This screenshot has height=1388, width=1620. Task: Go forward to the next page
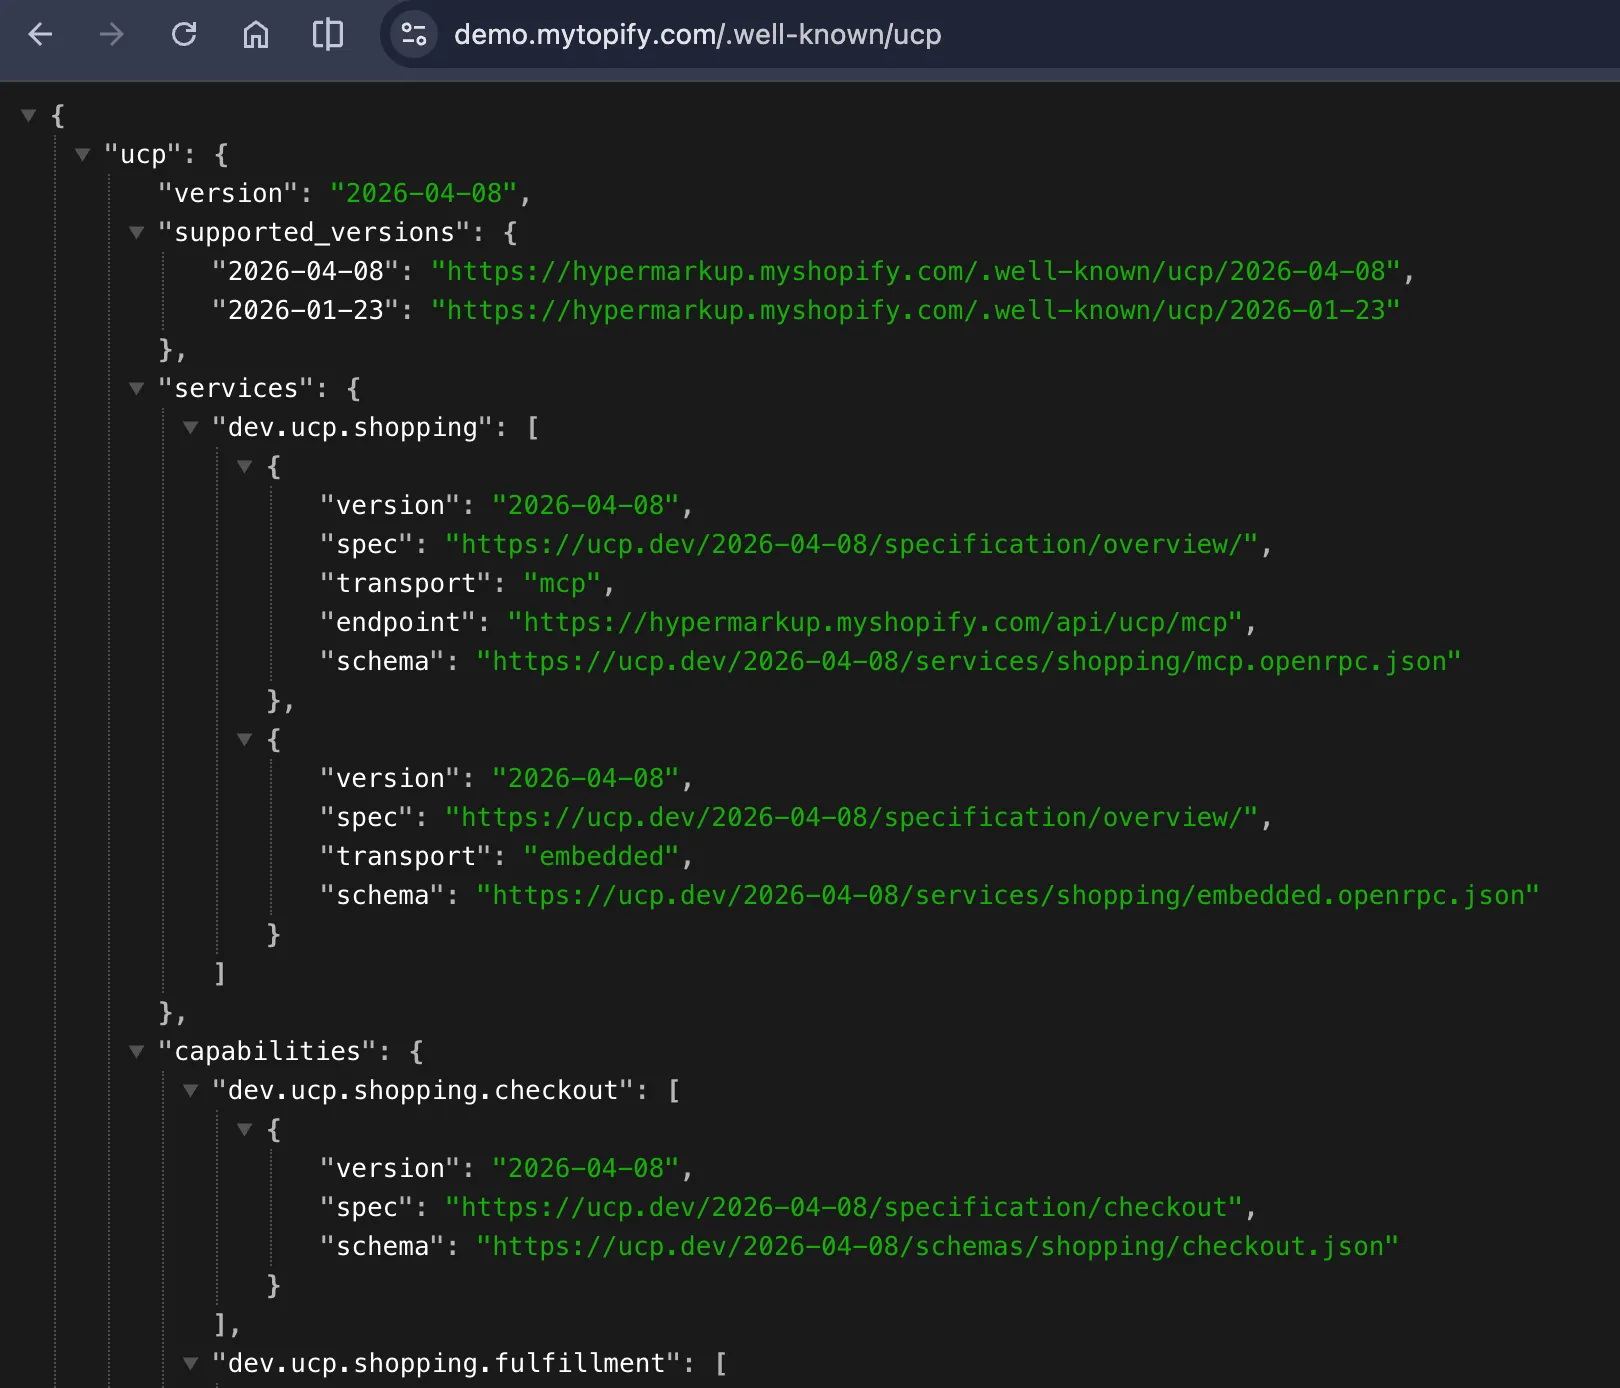[x=112, y=35]
